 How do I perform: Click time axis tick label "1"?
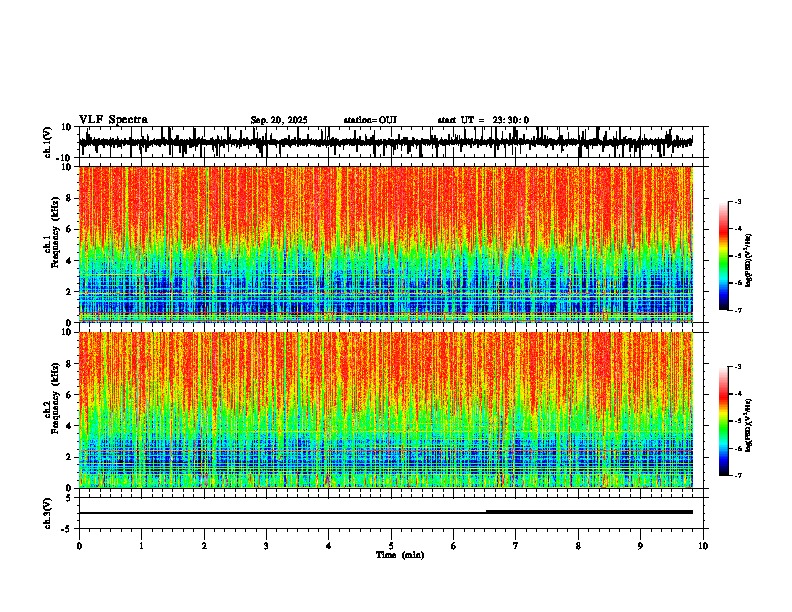(141, 546)
